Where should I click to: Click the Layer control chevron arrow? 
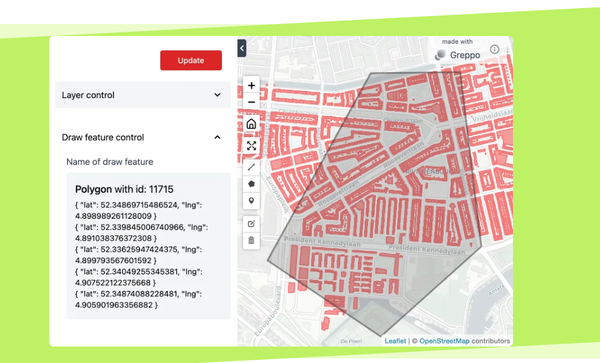tap(217, 95)
